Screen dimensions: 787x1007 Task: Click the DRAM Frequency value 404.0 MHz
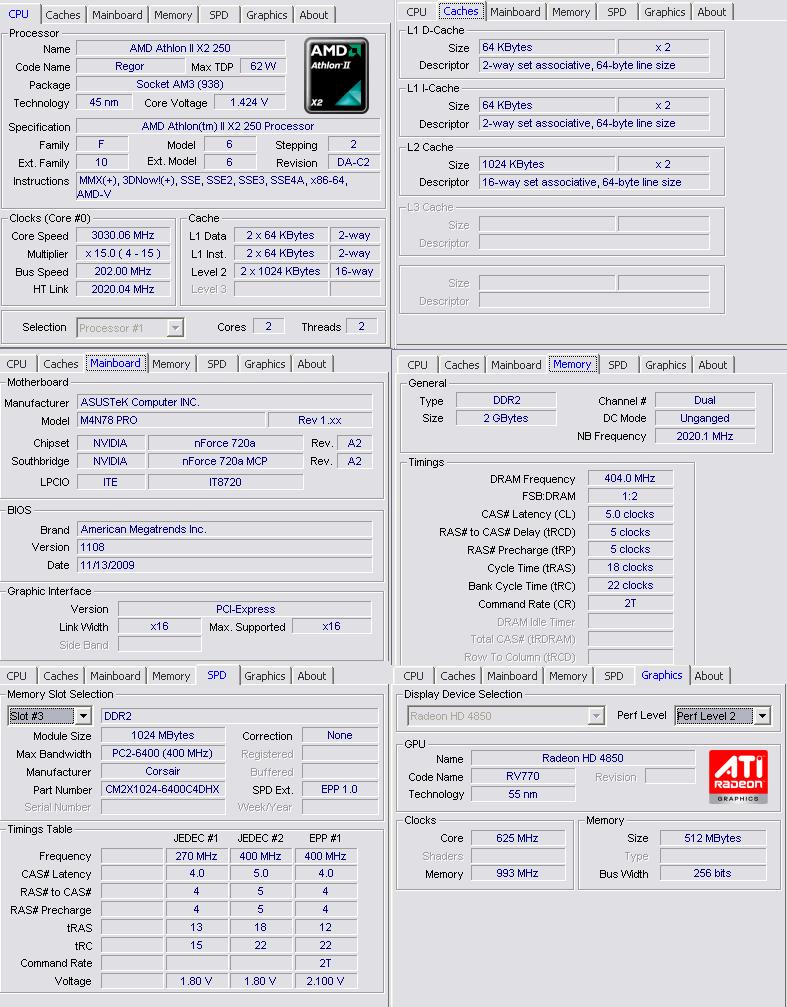click(x=630, y=478)
